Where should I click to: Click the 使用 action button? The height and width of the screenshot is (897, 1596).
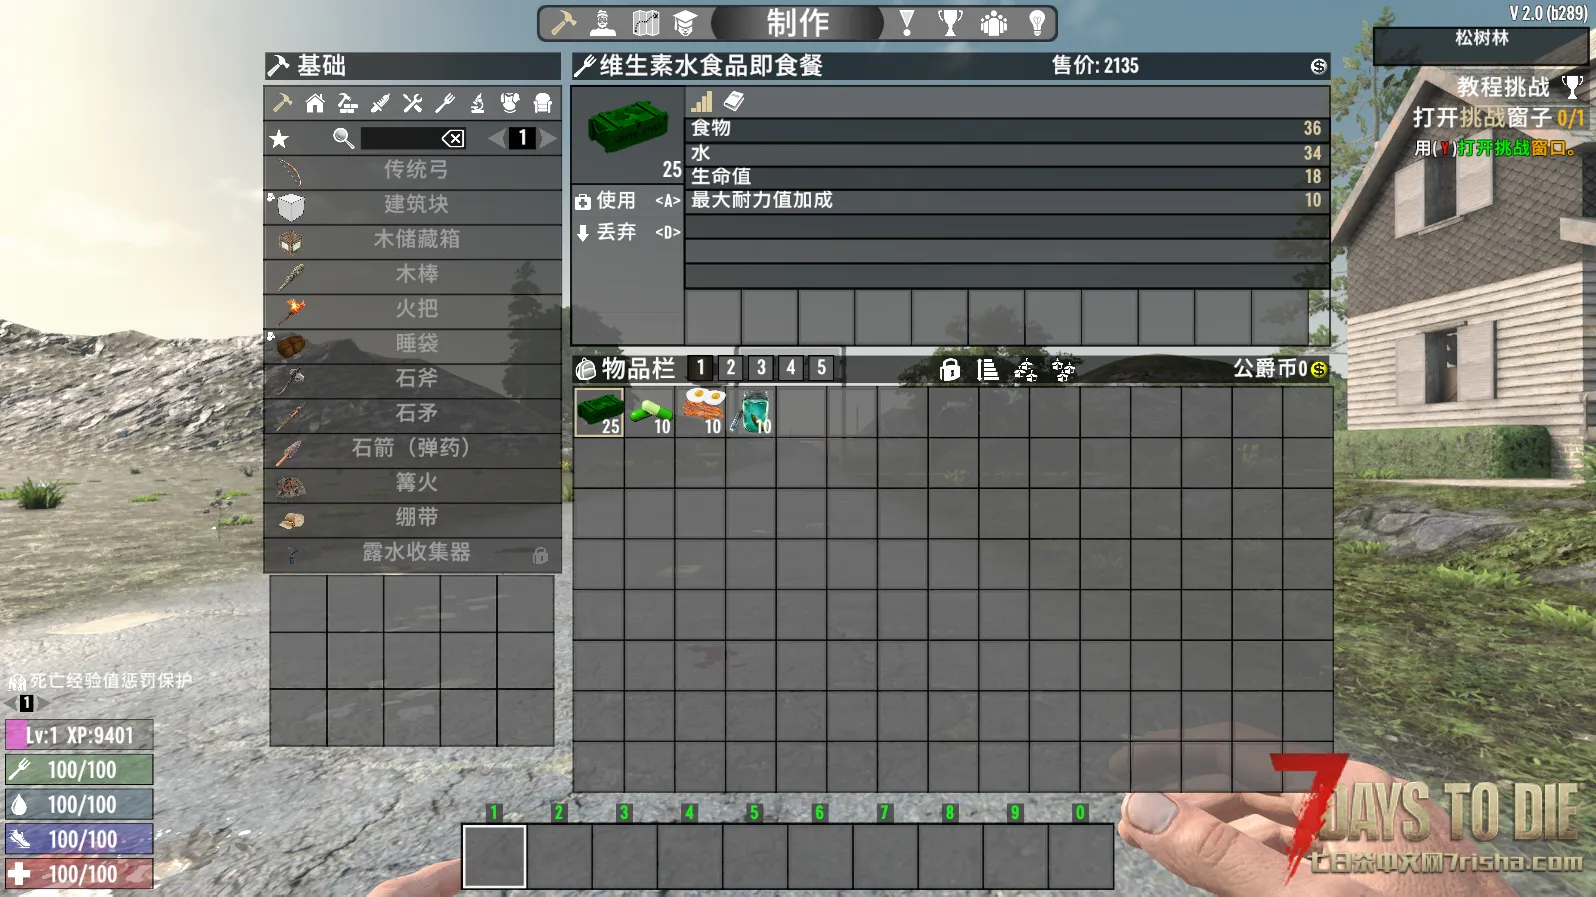(628, 201)
